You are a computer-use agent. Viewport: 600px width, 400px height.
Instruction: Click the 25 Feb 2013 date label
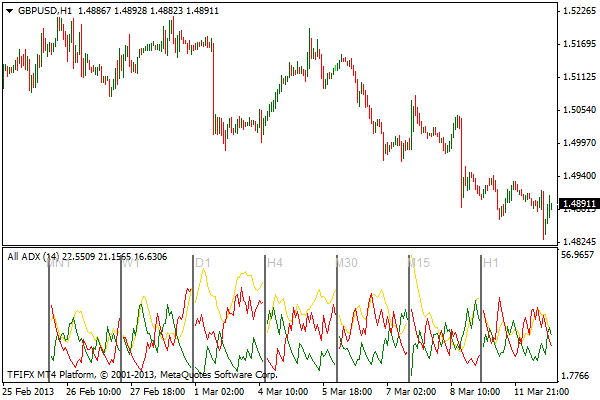pos(30,392)
